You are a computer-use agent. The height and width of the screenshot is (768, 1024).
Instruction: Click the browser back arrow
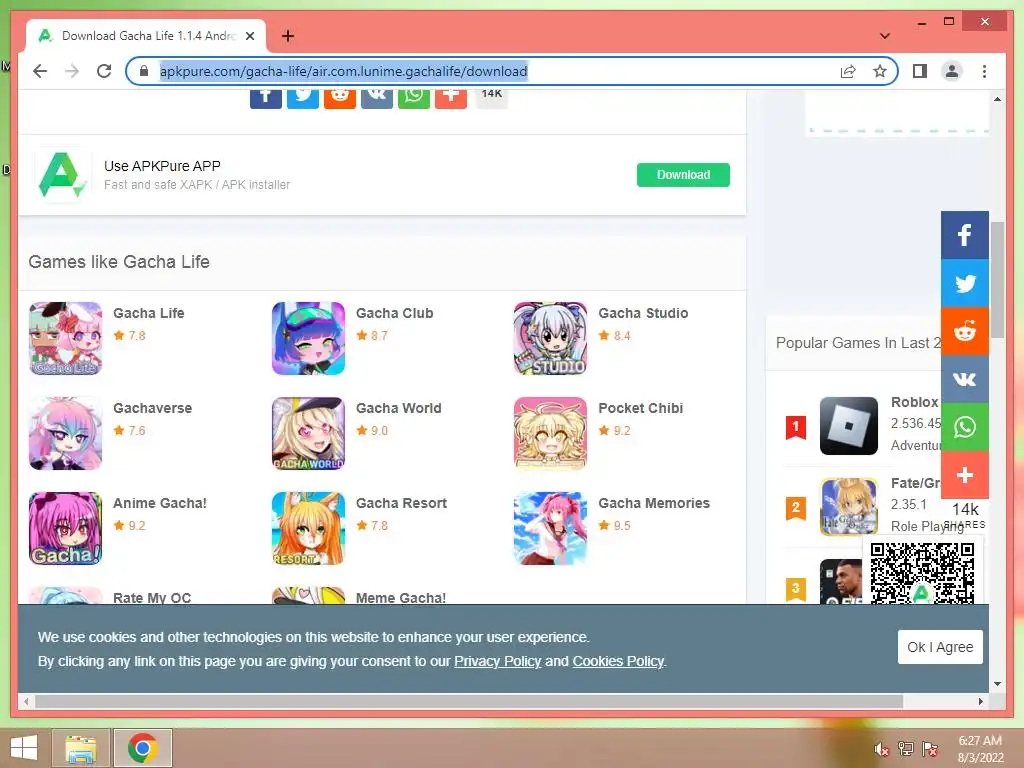[40, 71]
